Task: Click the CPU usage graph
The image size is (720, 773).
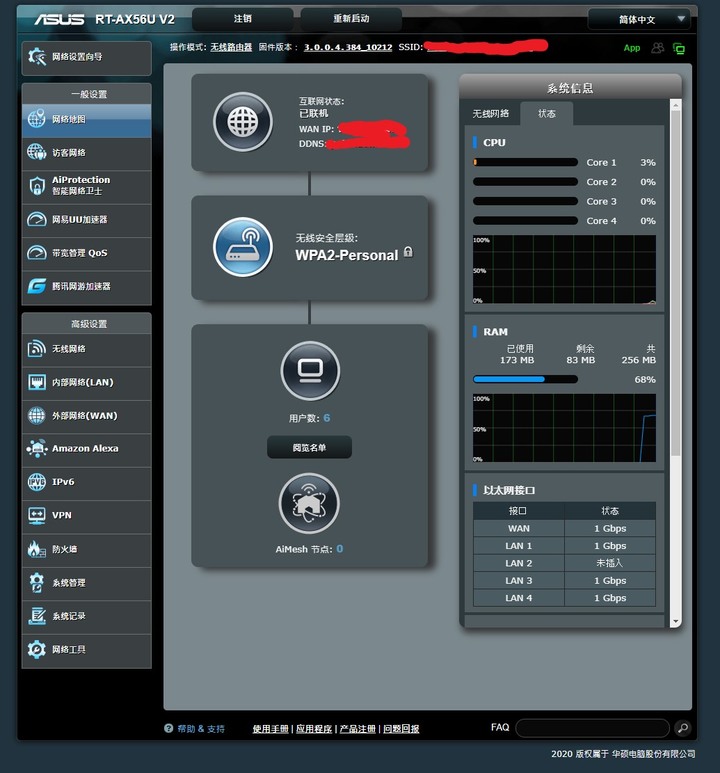Action: 564,269
